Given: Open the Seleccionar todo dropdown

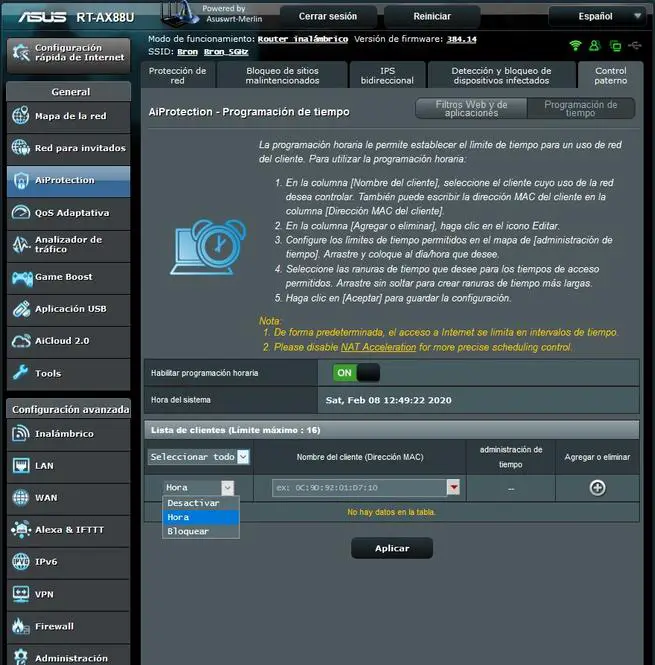Looking at the screenshot, I should (199, 457).
